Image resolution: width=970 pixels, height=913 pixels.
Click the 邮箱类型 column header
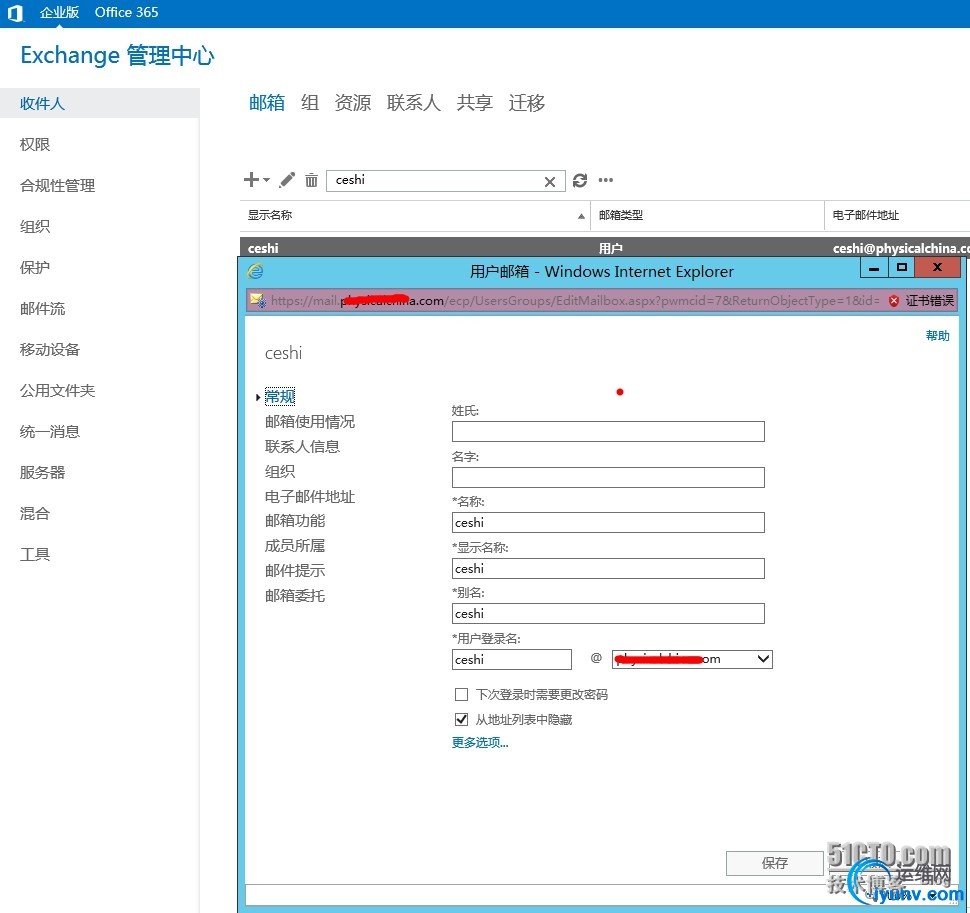pyautogui.click(x=707, y=215)
